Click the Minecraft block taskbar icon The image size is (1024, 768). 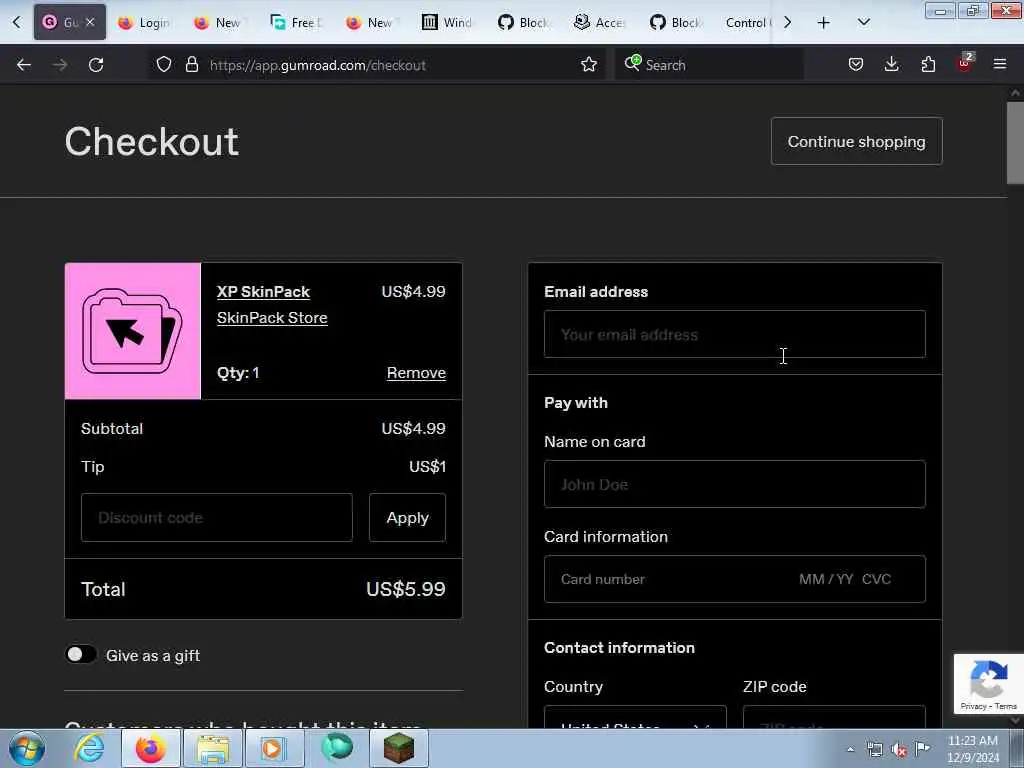coord(399,748)
